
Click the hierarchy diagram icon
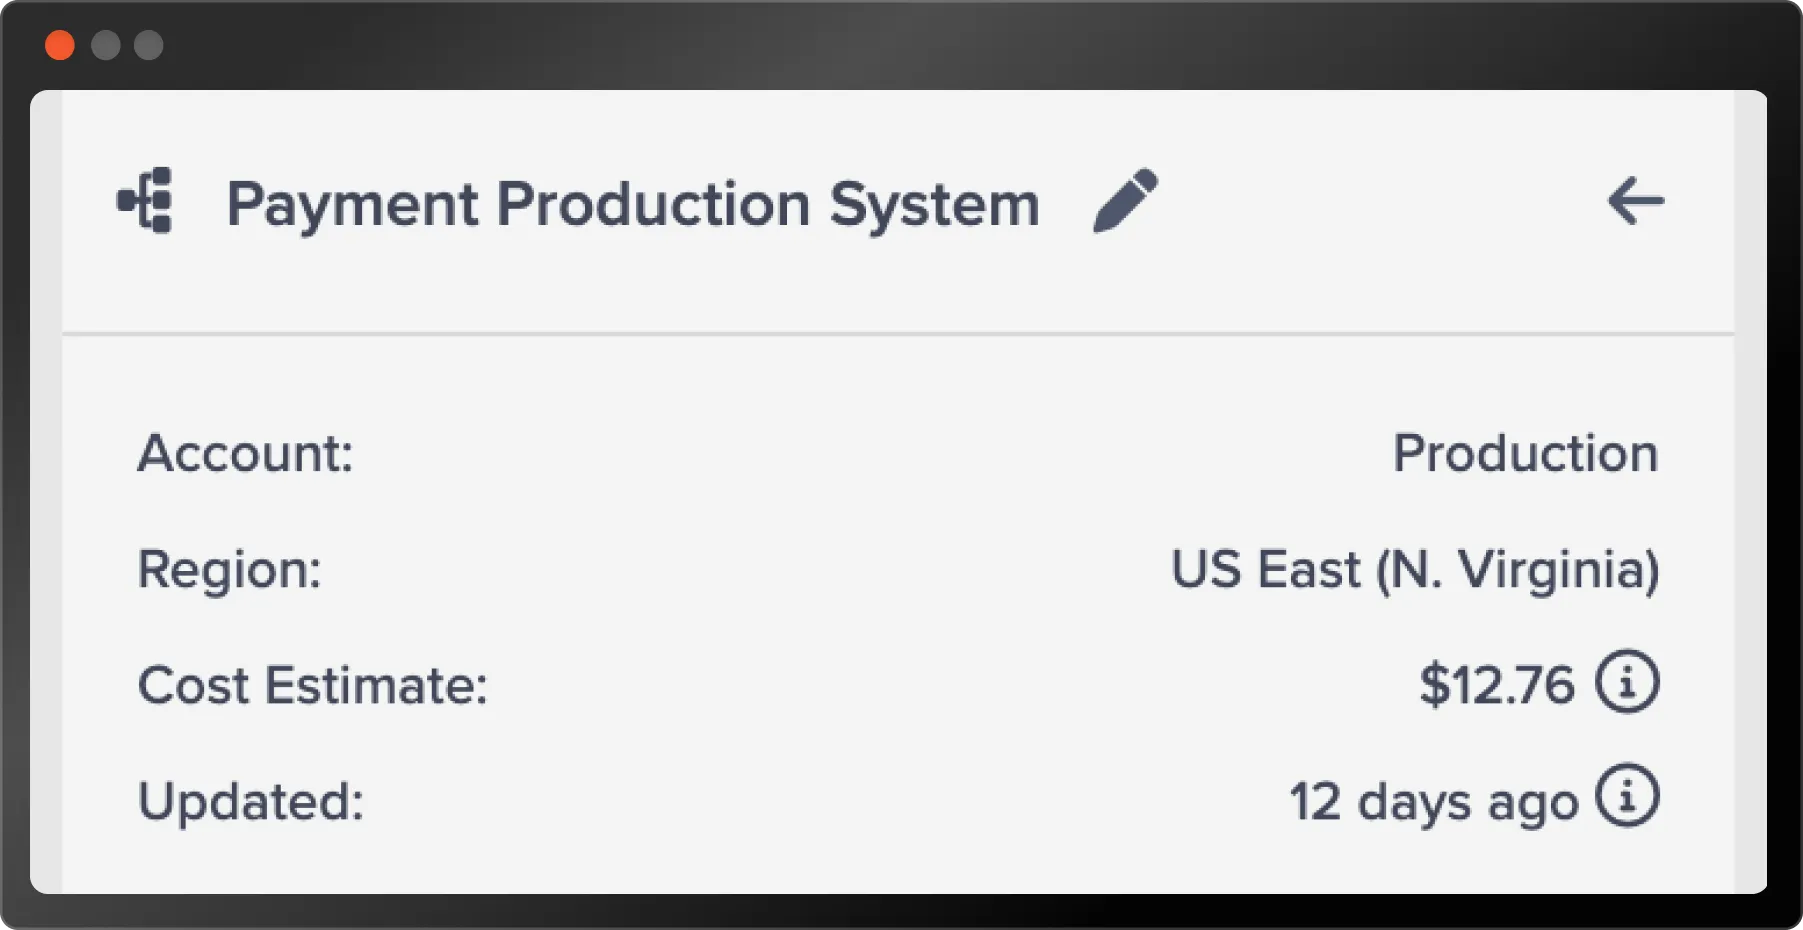click(x=146, y=201)
